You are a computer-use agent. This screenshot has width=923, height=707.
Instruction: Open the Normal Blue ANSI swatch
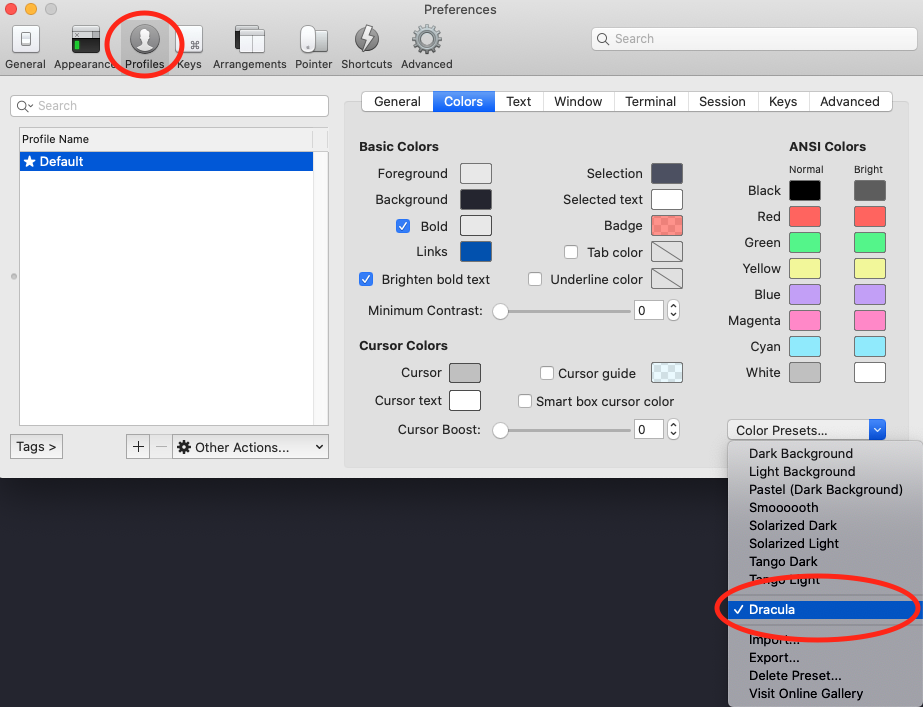(805, 294)
